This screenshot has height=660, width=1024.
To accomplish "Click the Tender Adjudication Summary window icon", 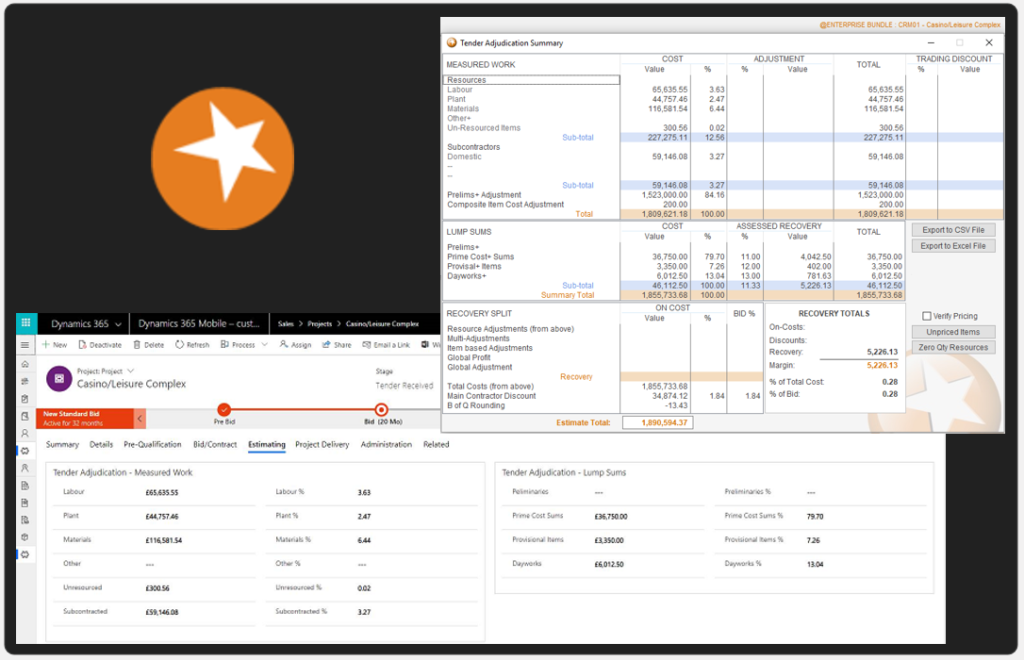I will tap(451, 43).
